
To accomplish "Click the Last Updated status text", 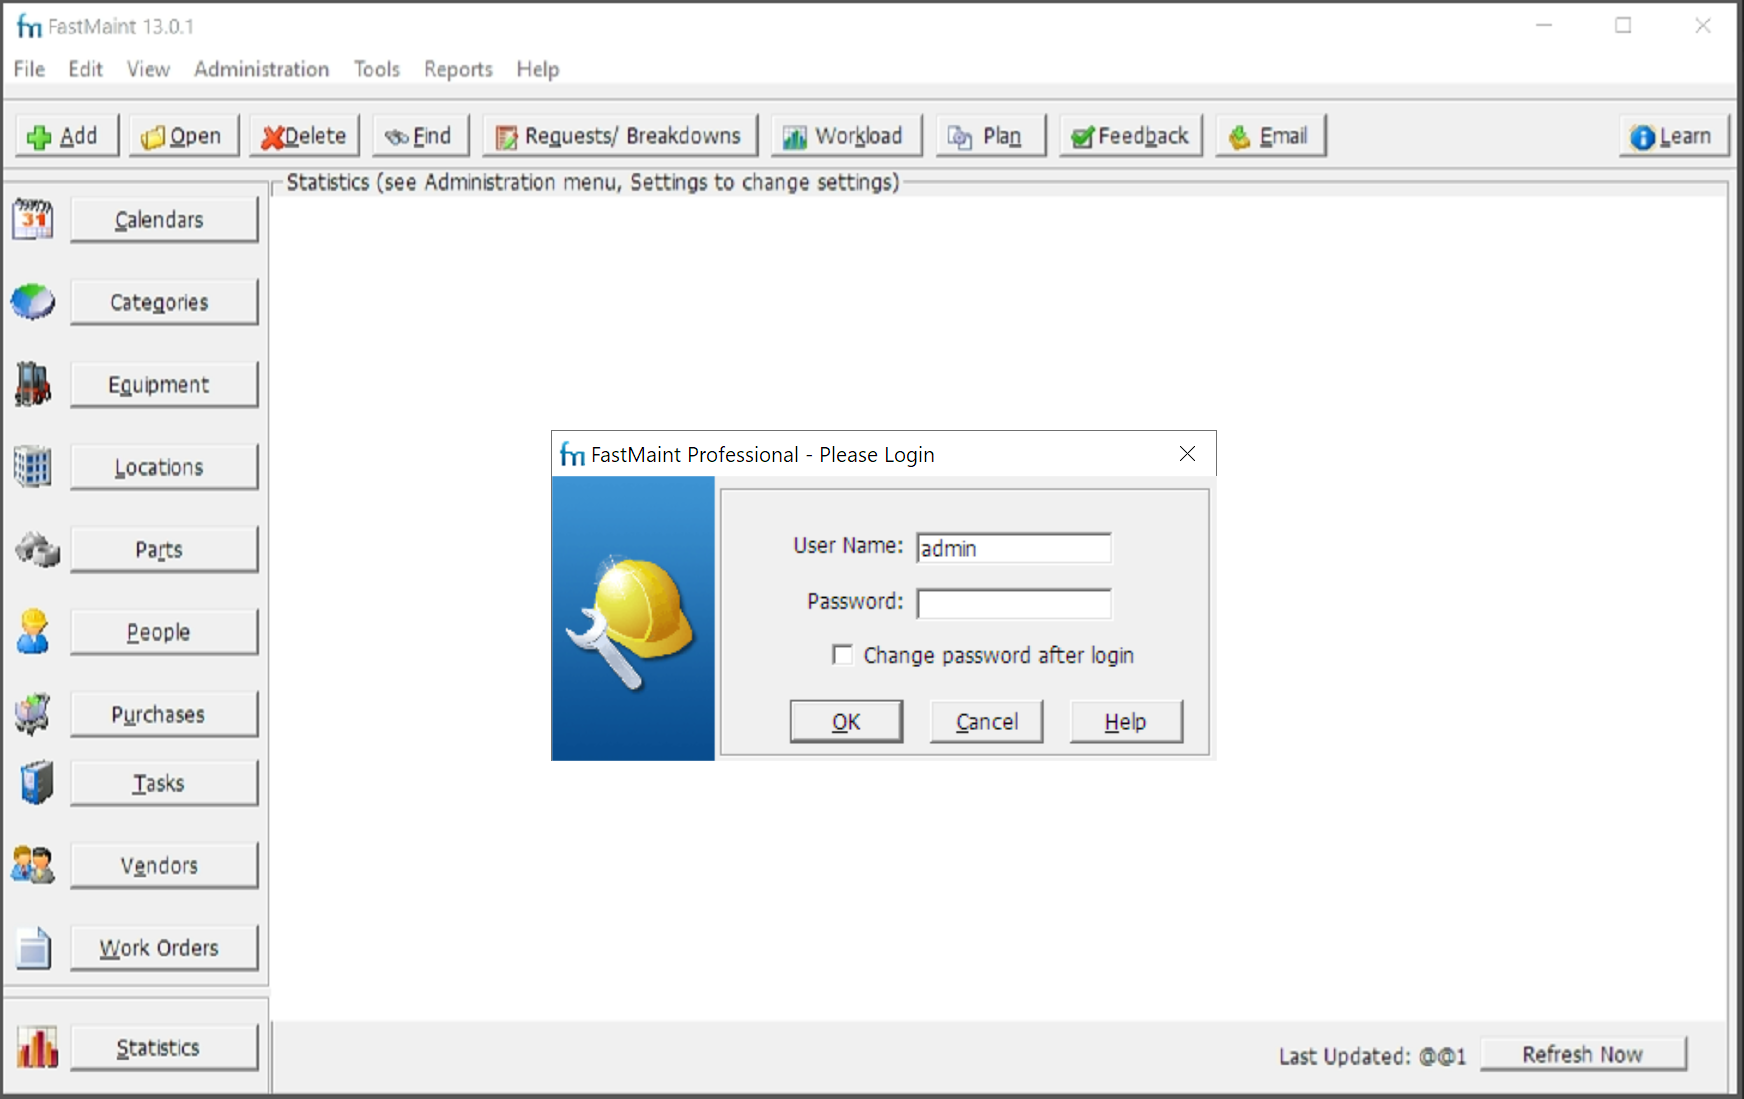I will (1372, 1056).
